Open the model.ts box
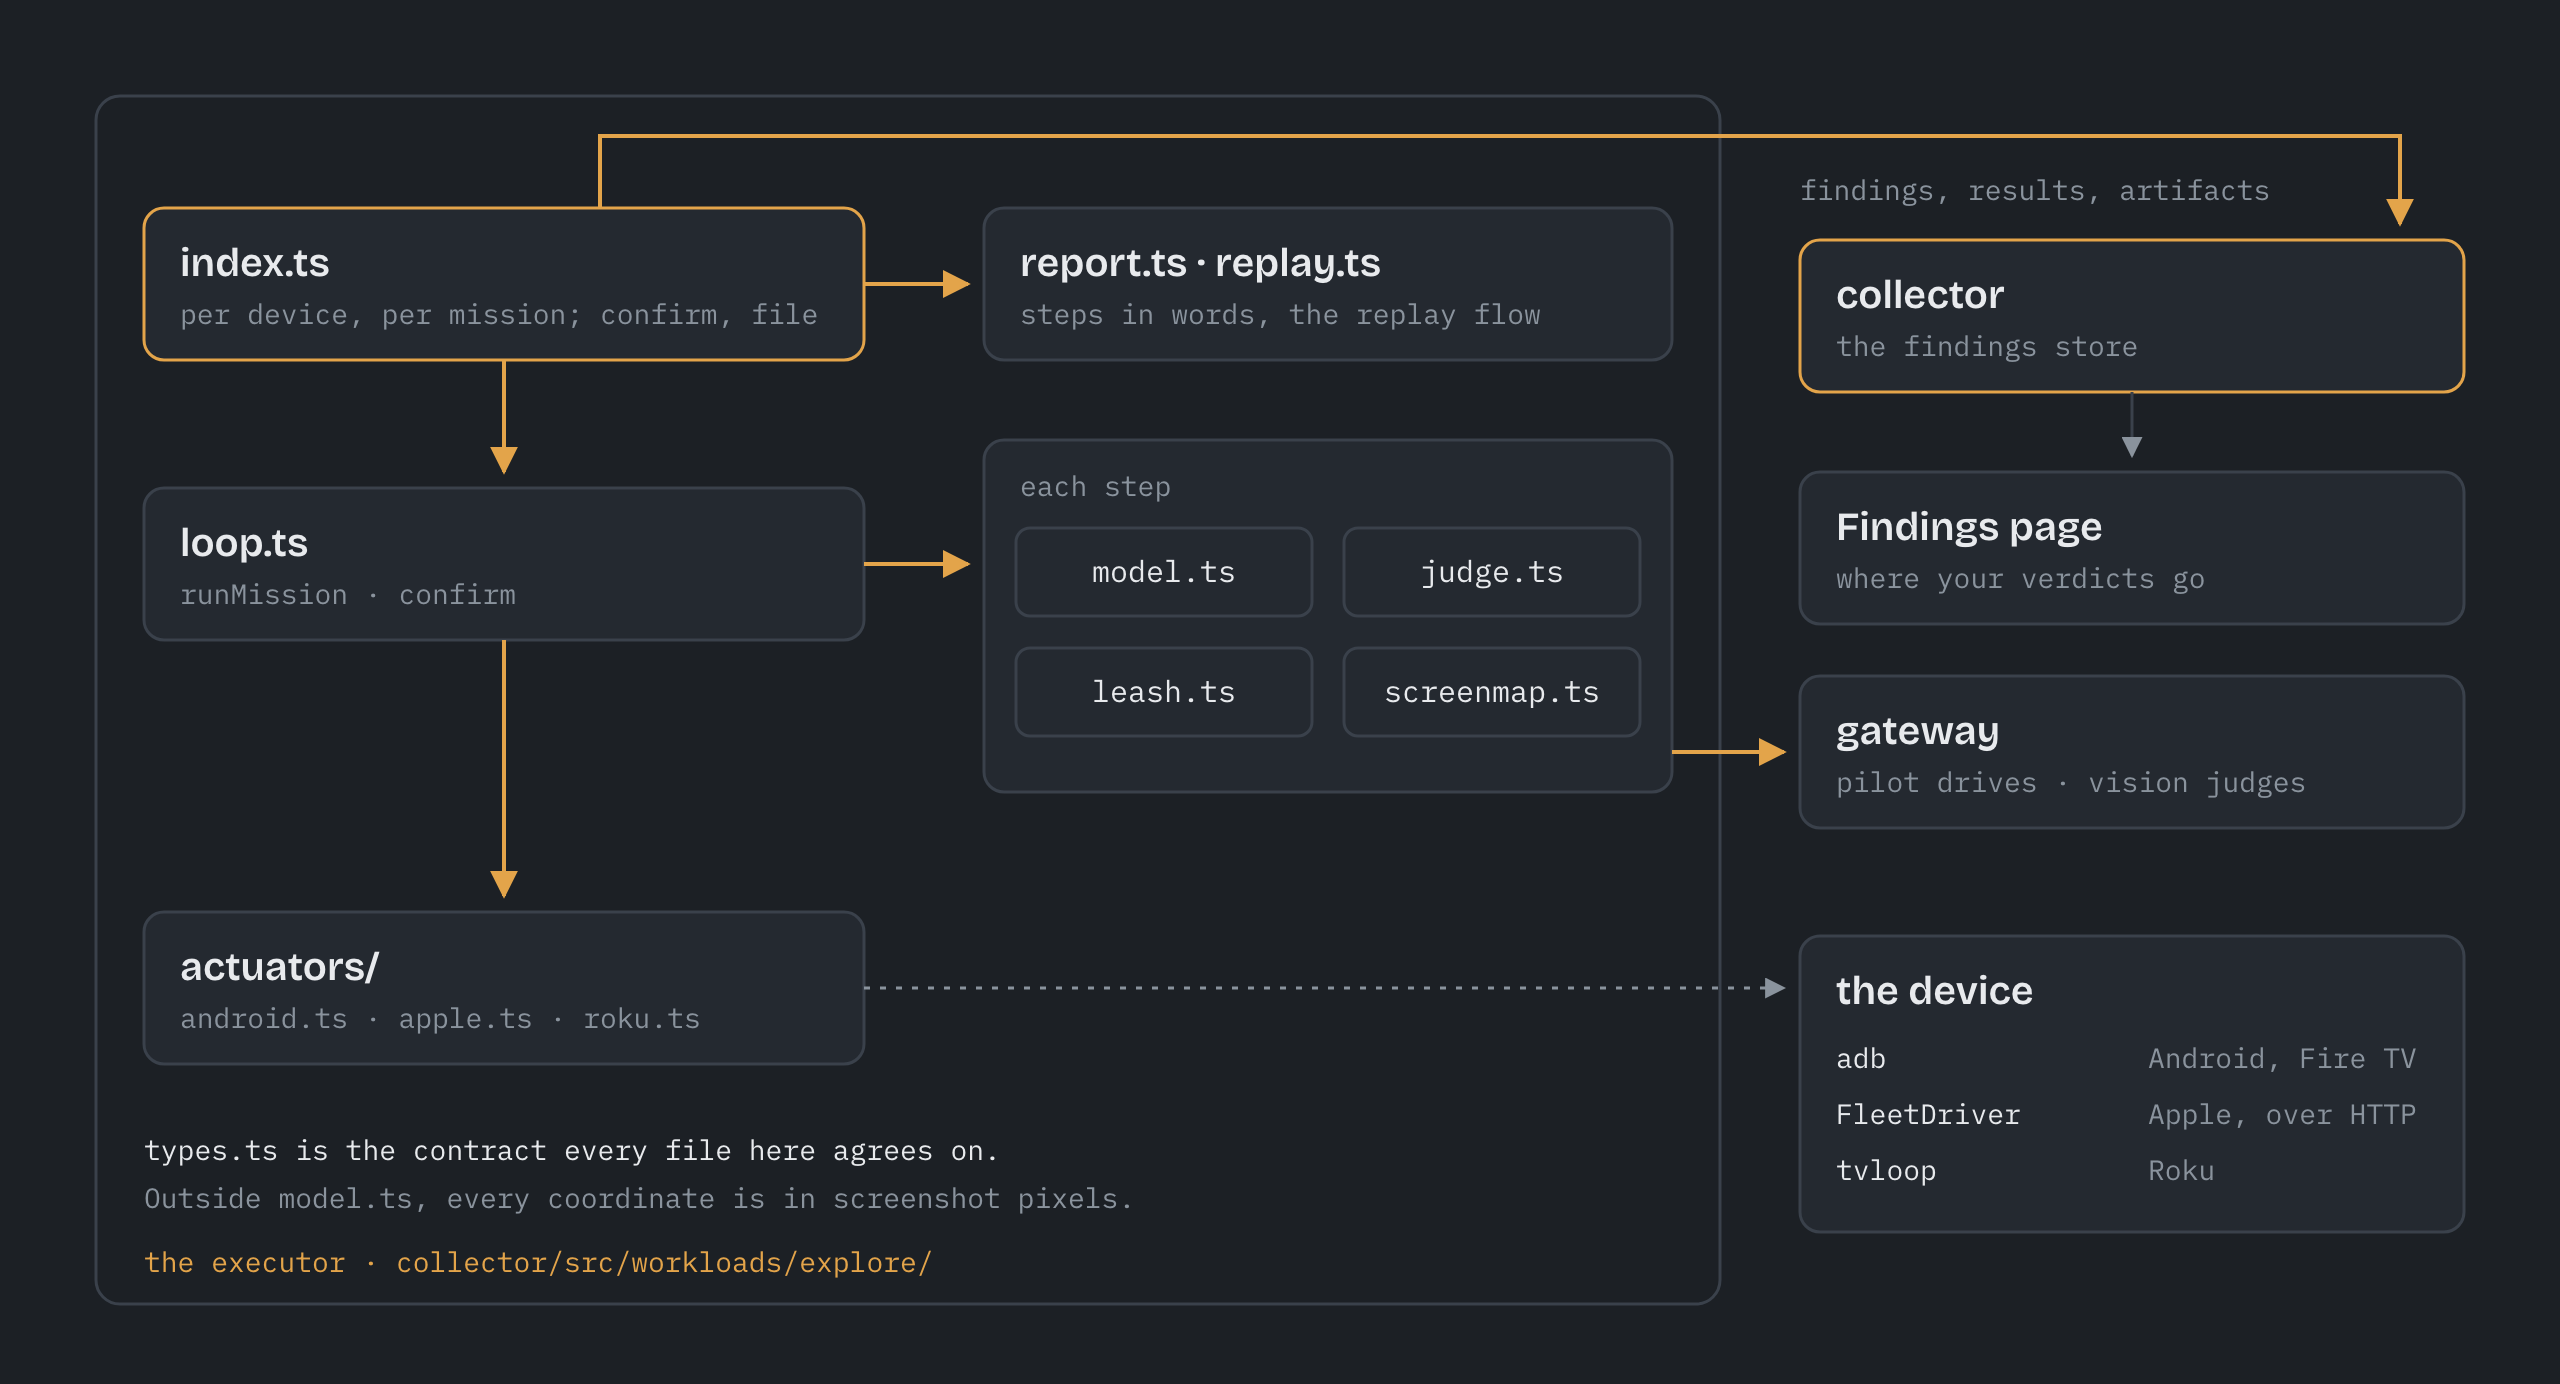Screen dimensions: 2560x1384 [1164, 572]
